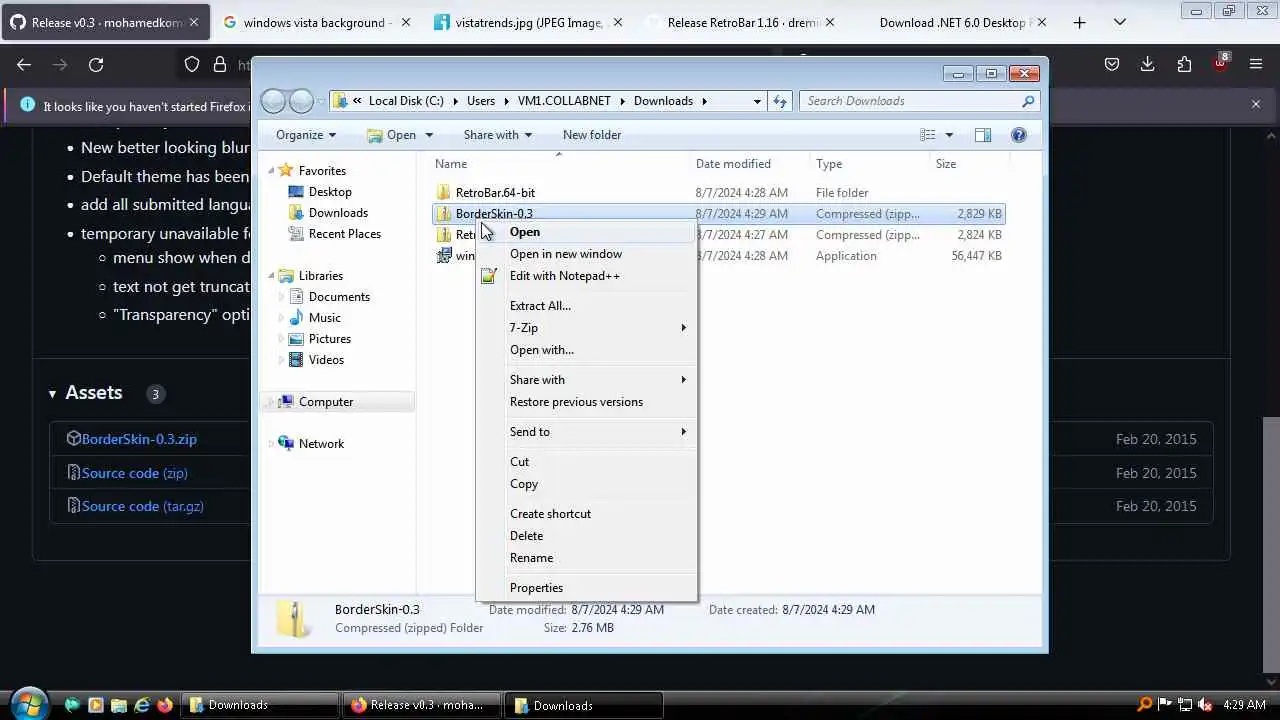Open the Firefox extensions puzzle icon
The width and height of the screenshot is (1280, 720).
(x=1184, y=64)
